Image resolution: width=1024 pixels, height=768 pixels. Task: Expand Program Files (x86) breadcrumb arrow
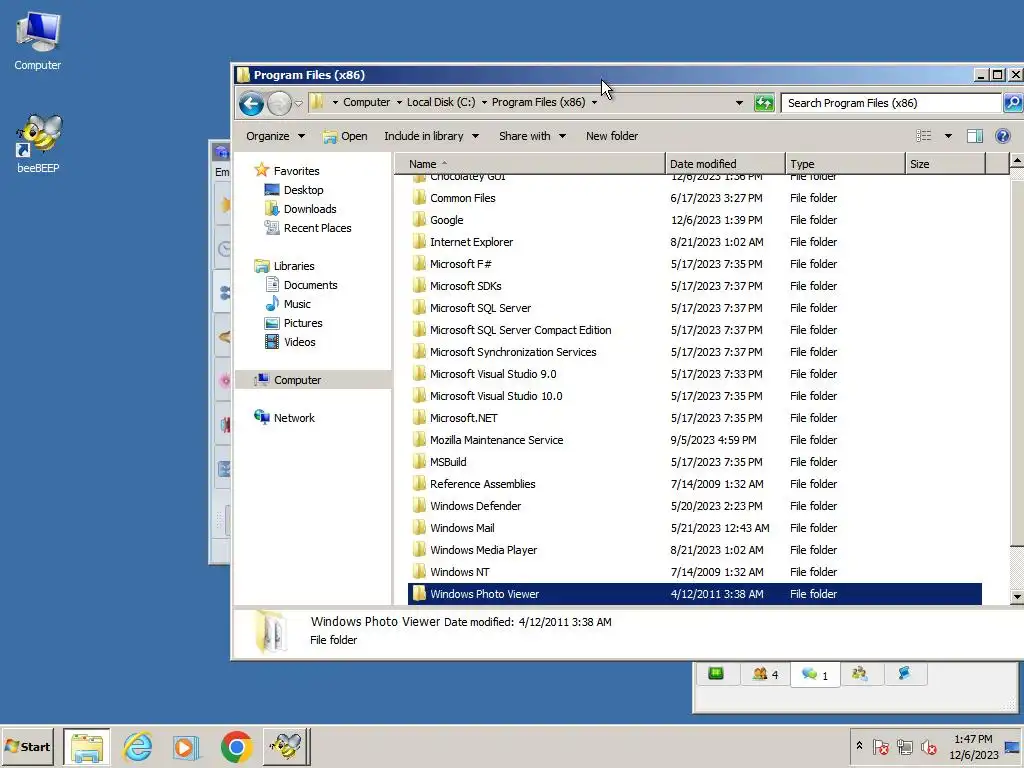tap(594, 103)
